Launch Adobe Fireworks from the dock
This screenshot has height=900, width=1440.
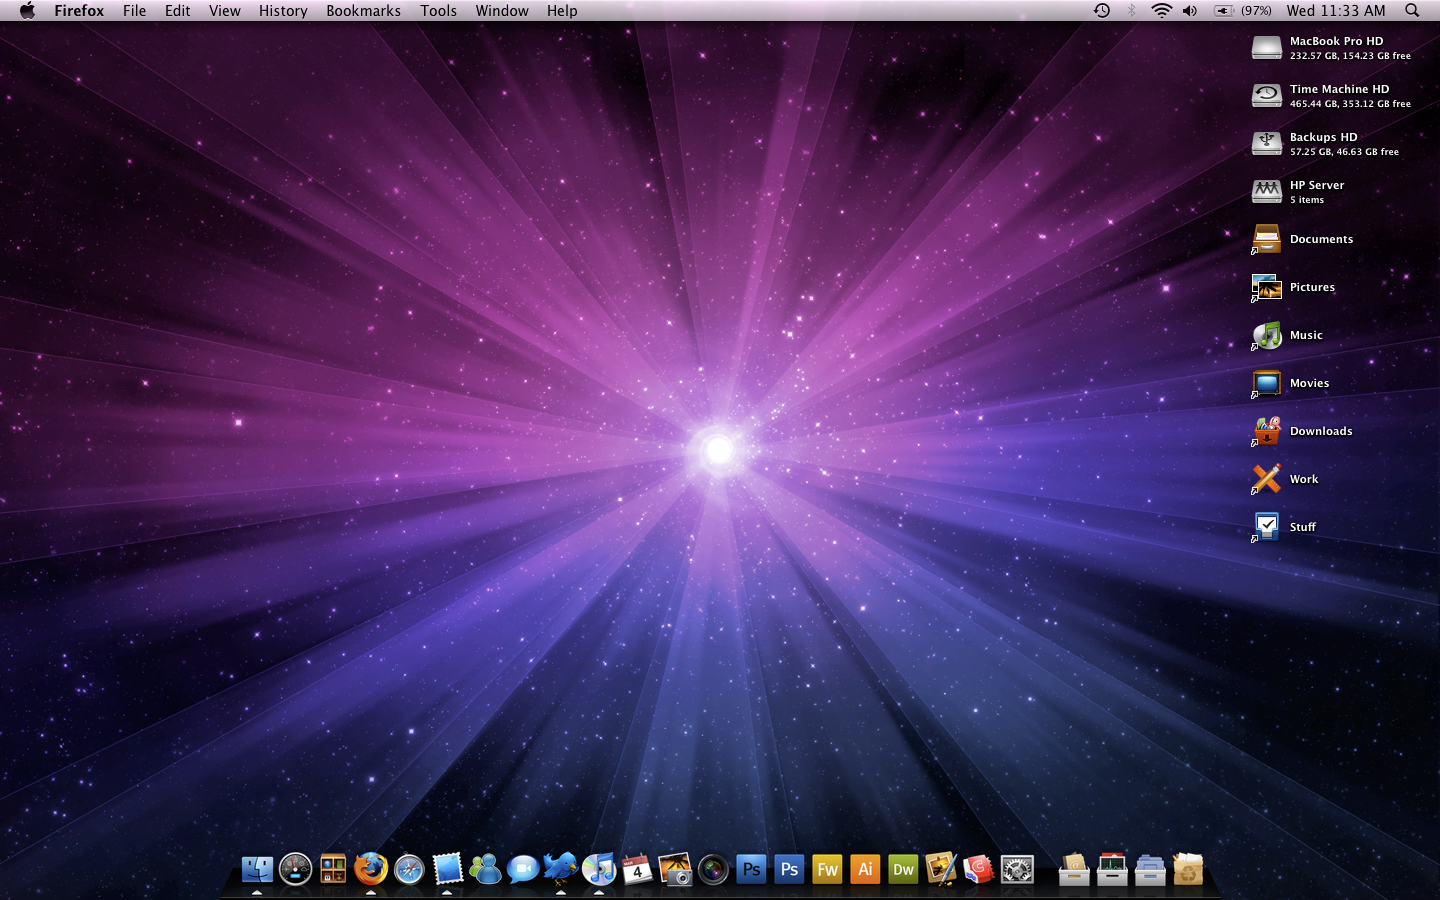point(827,869)
